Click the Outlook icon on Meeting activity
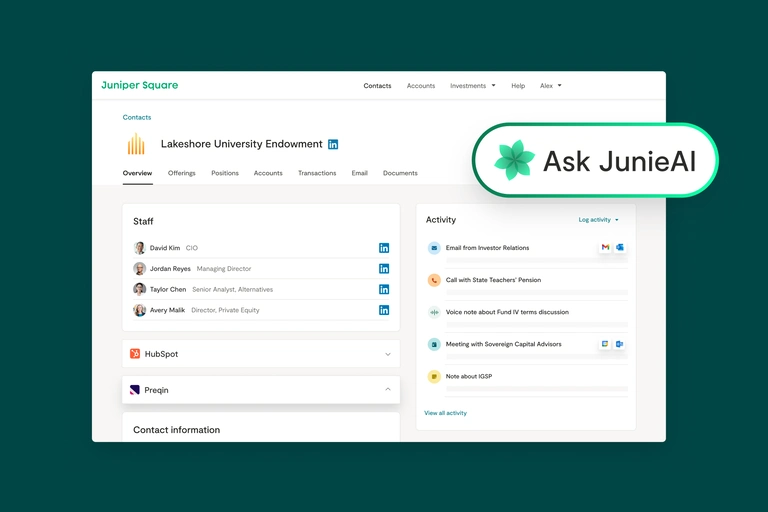The height and width of the screenshot is (512, 768). [x=620, y=344]
